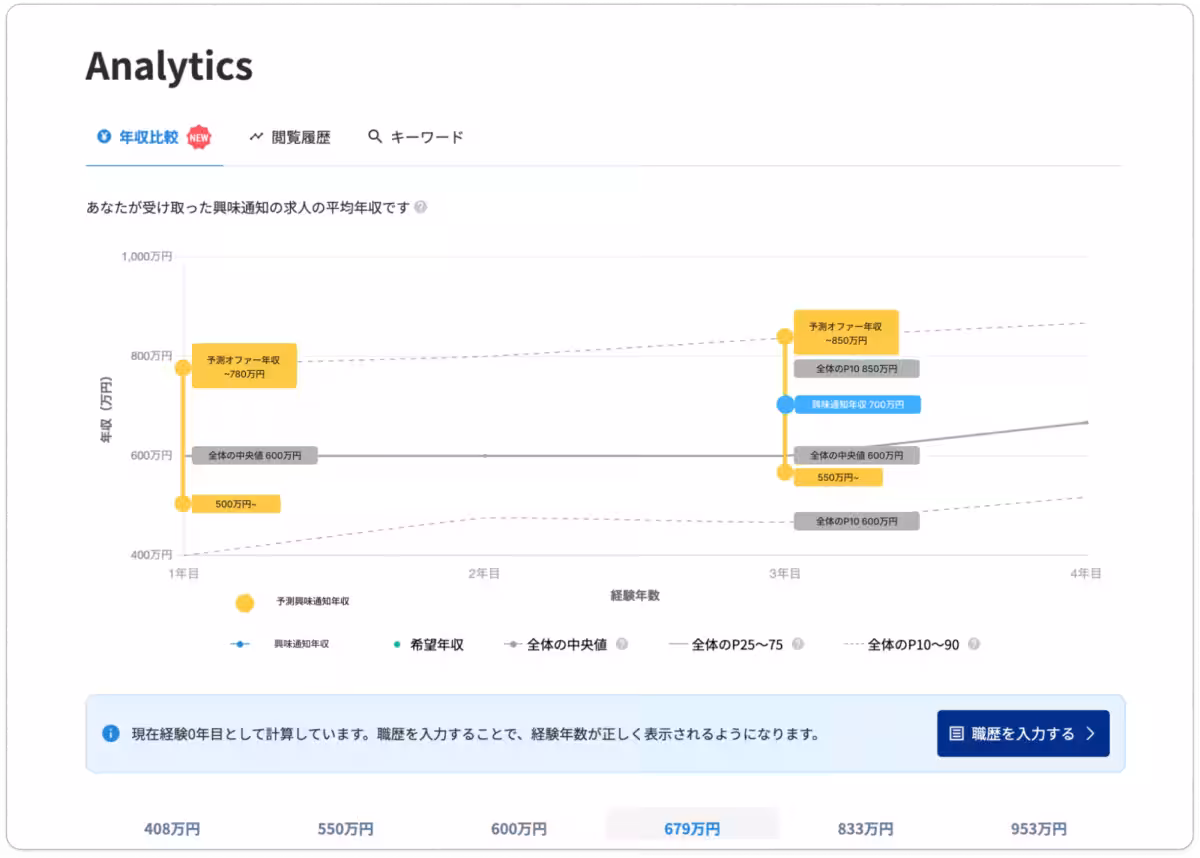Click help icon next to 全体のP10〜90 legend

coord(973,645)
